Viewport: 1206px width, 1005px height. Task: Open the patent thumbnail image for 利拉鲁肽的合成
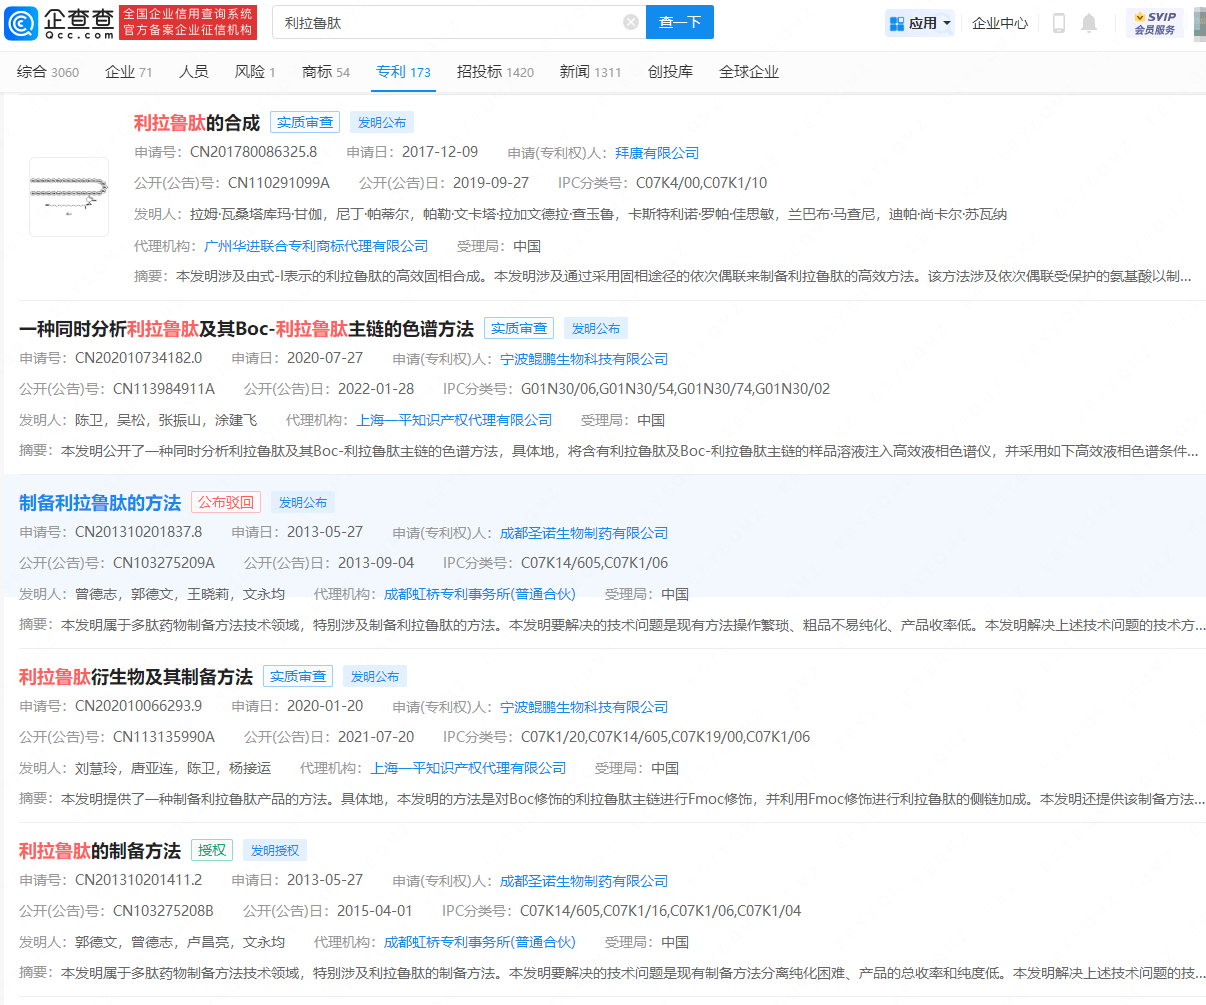click(x=69, y=197)
